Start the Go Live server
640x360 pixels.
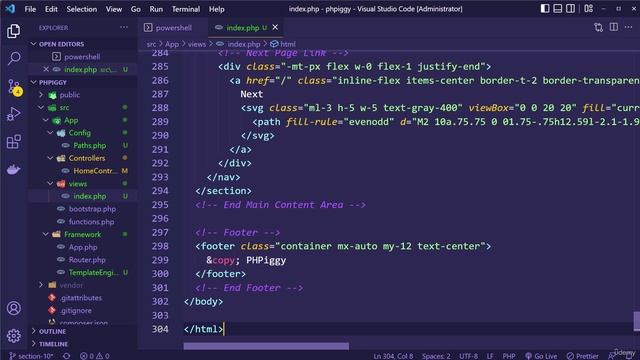pos(541,356)
